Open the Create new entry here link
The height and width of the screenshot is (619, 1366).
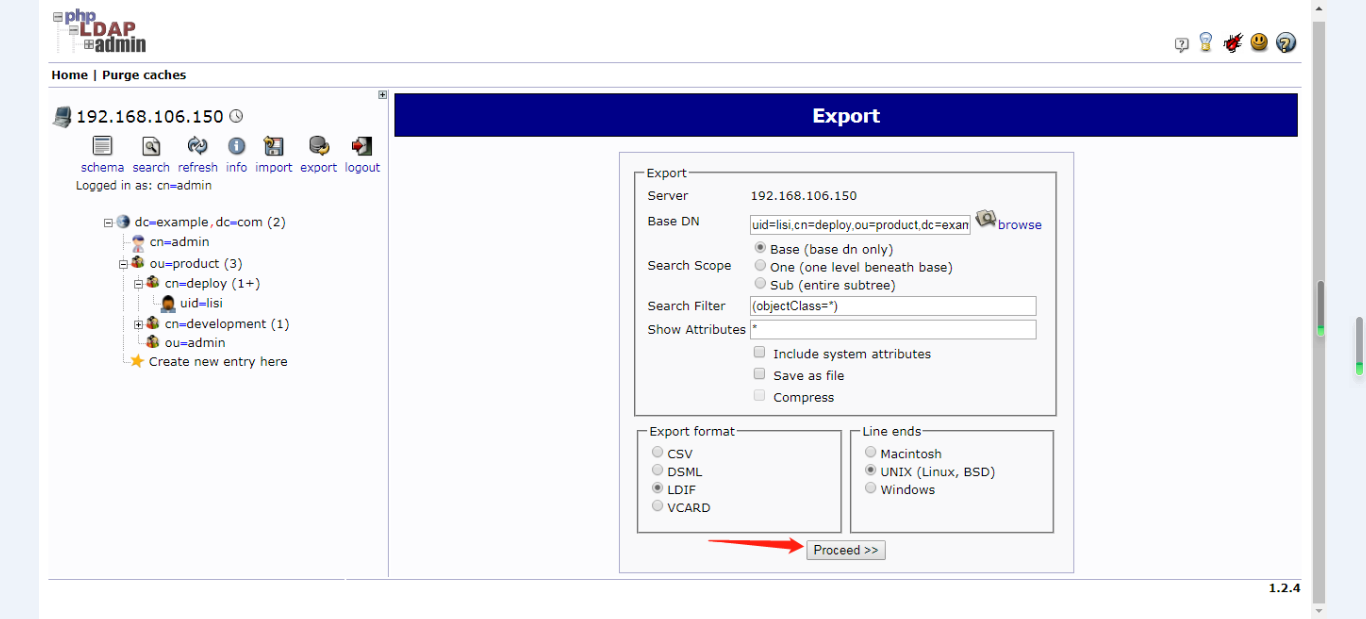(x=216, y=361)
